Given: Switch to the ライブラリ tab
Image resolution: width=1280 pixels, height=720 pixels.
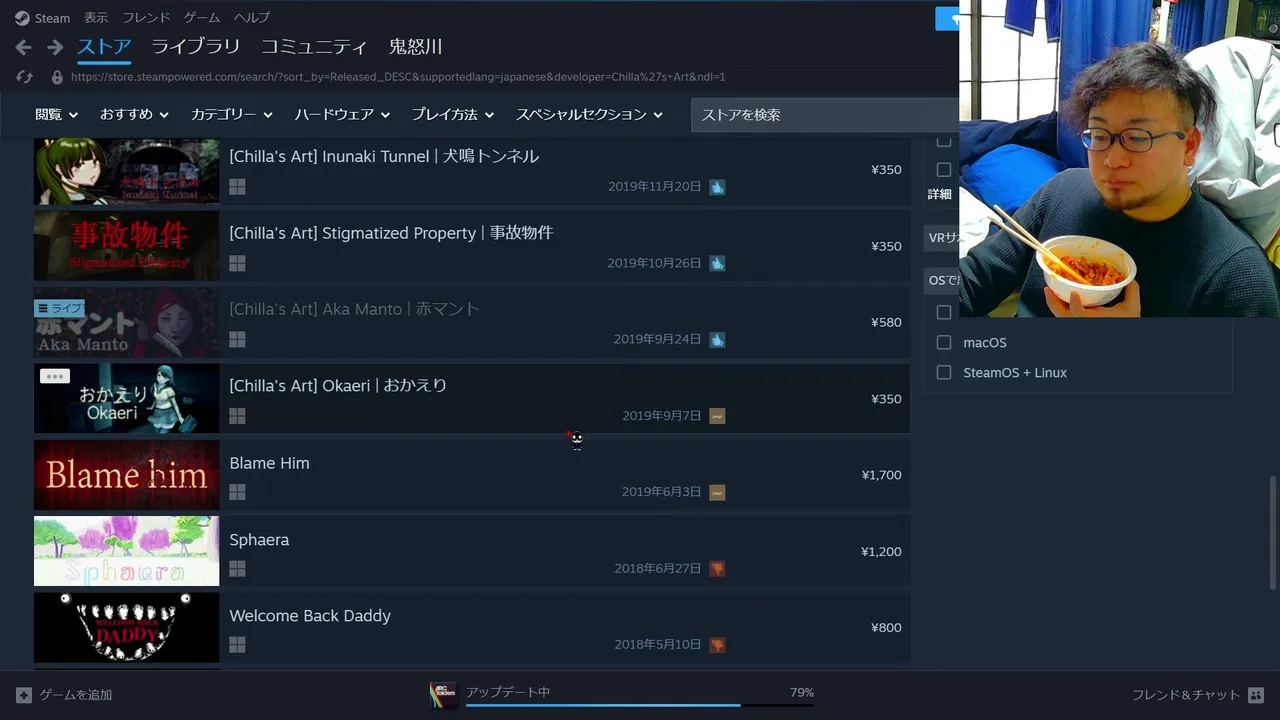Looking at the screenshot, I should (196, 47).
